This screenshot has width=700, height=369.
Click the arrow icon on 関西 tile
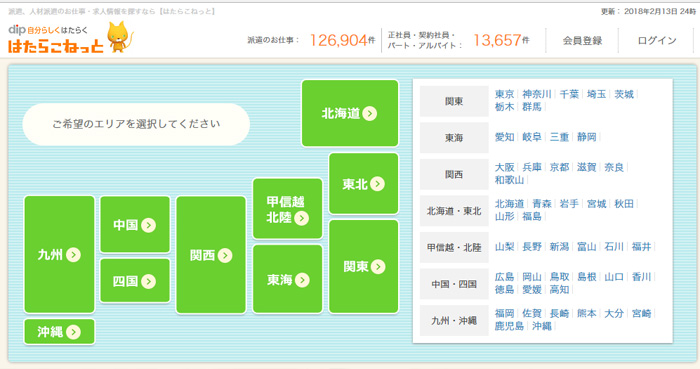(x=225, y=255)
